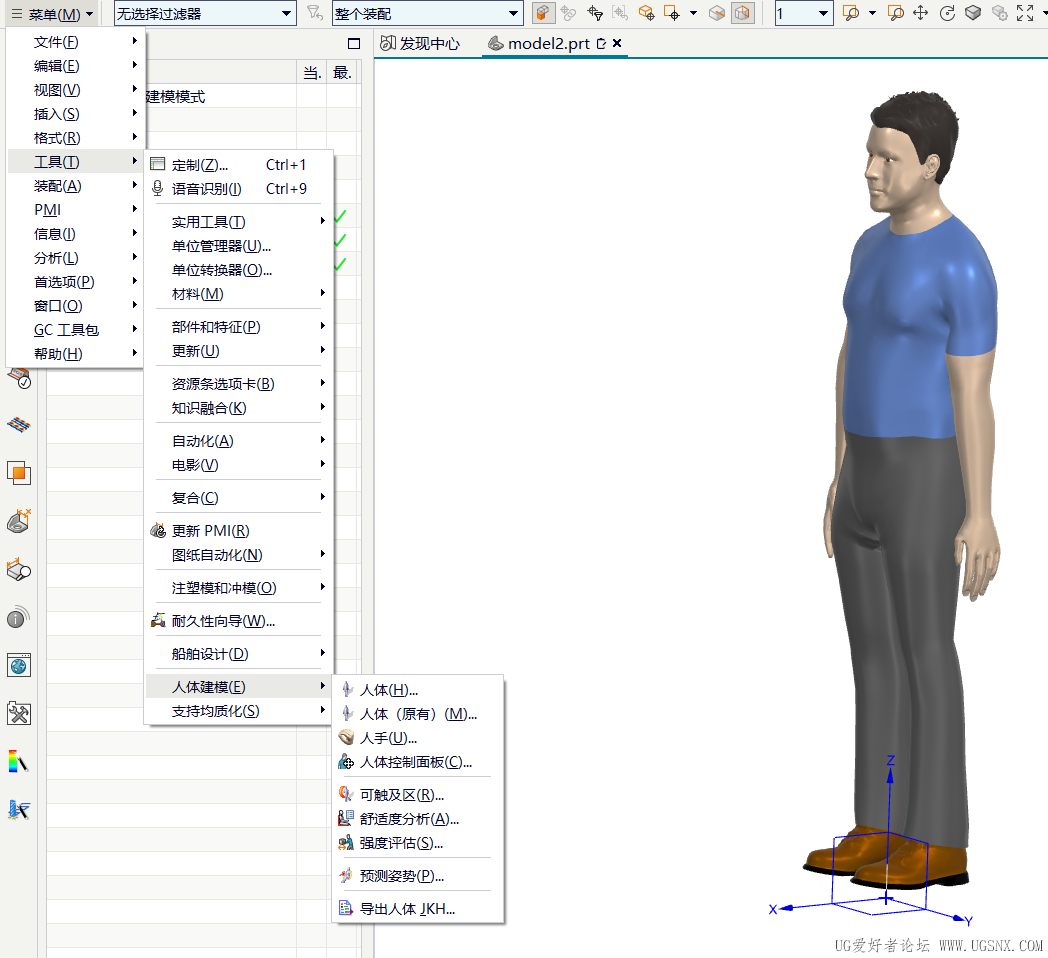Viewport: 1048px width, 958px height.
Task: Select the Pan view tool on the toolbar
Action: [919, 13]
